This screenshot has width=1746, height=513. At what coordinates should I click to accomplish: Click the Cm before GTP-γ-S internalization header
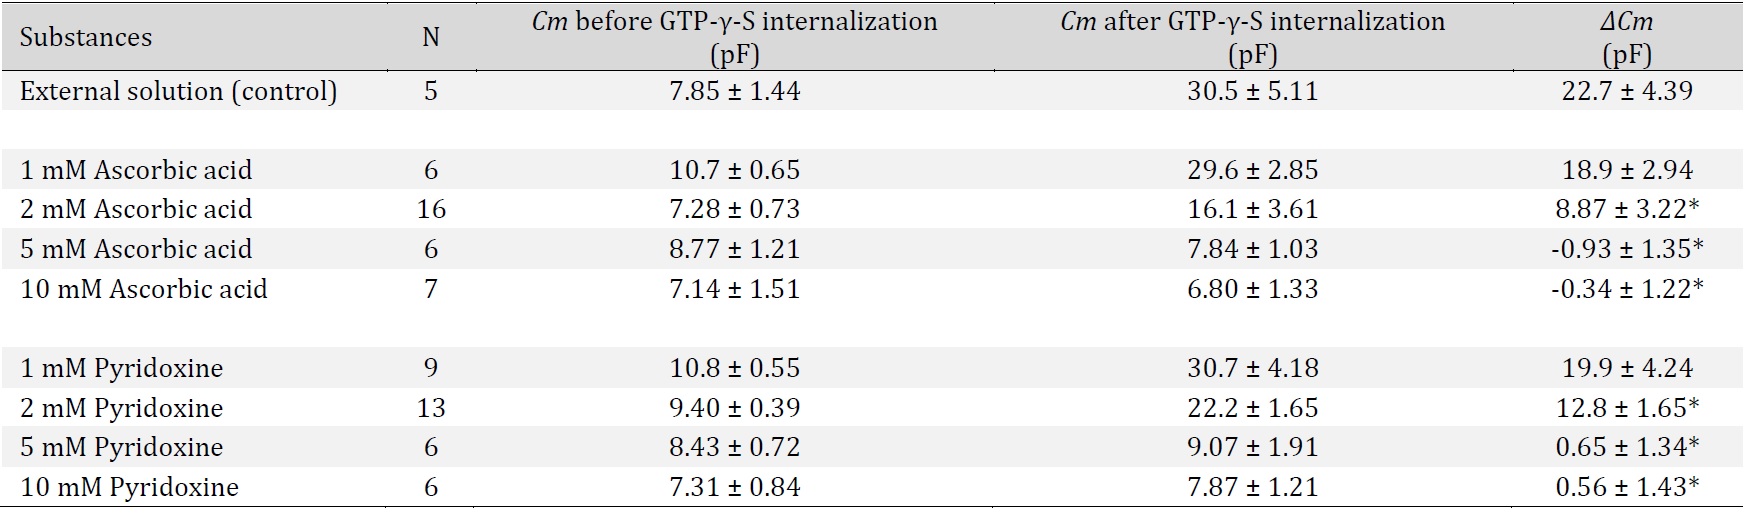click(x=735, y=37)
